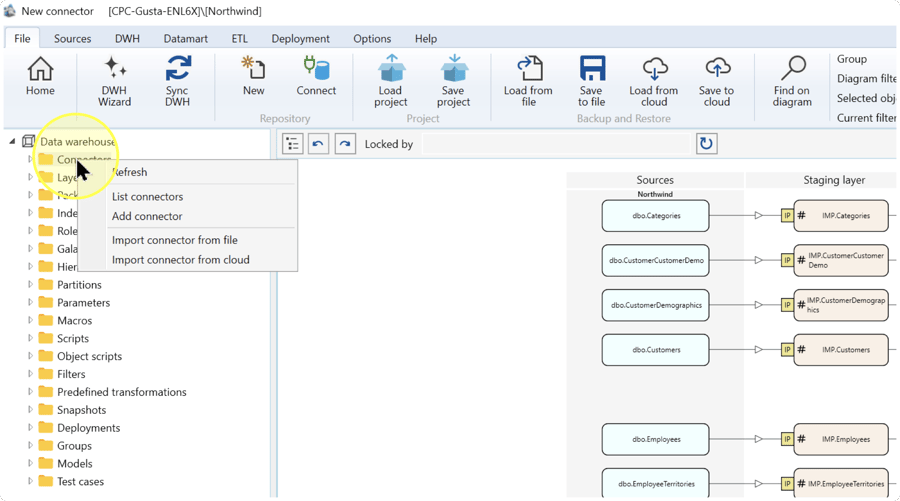
Task: Expand the Models tree node
Action: [30, 463]
